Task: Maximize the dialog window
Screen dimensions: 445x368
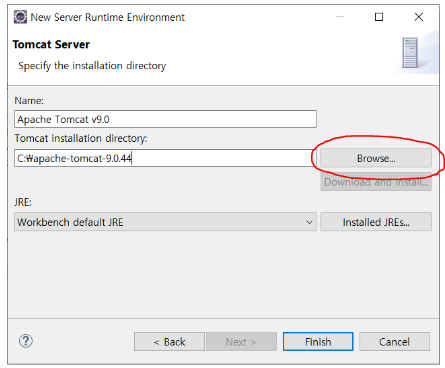Action: point(379,17)
